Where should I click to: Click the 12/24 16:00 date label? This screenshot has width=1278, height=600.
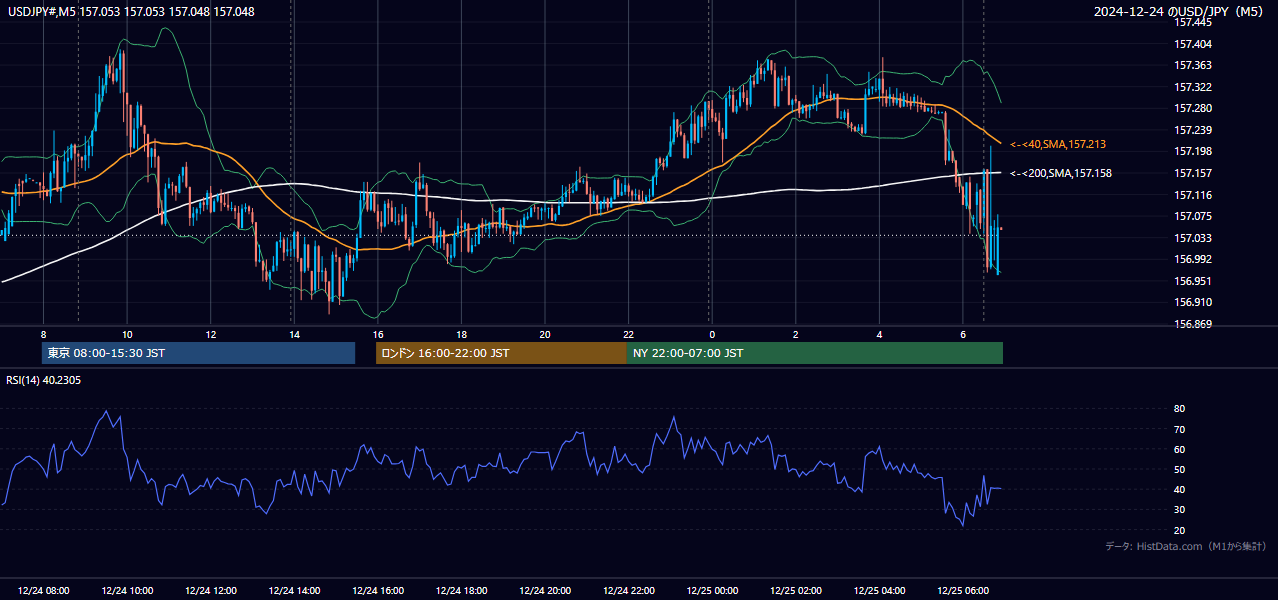coord(378,591)
